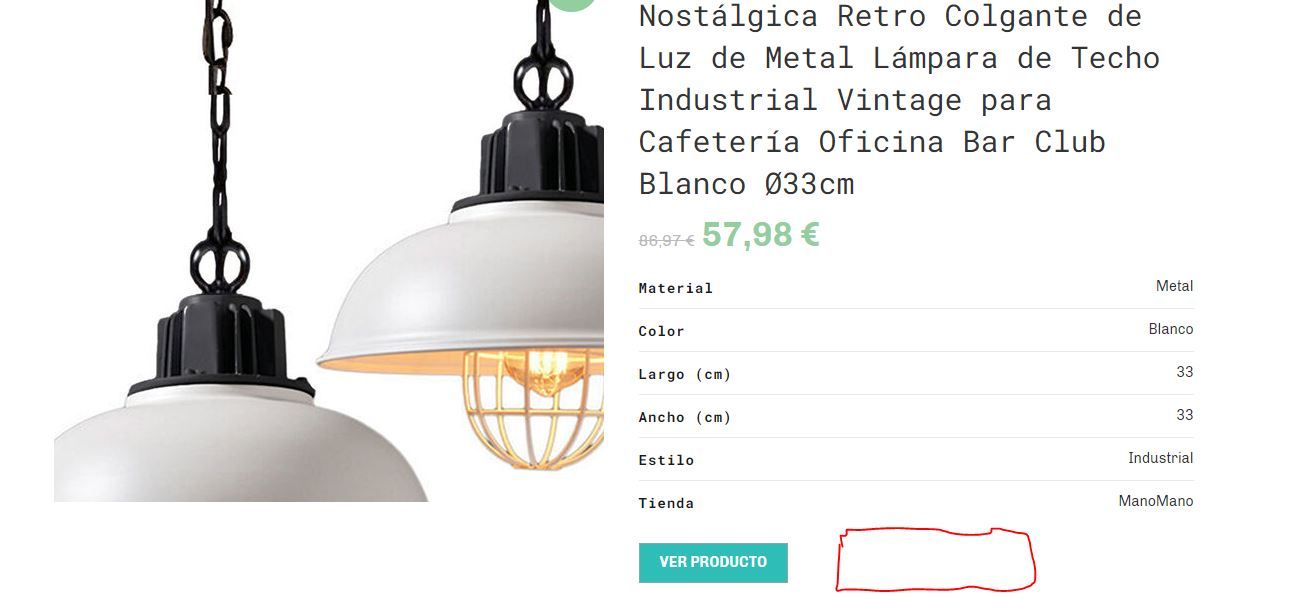
Task: Click the 33 value in the Ancho row
Action: pos(1185,415)
